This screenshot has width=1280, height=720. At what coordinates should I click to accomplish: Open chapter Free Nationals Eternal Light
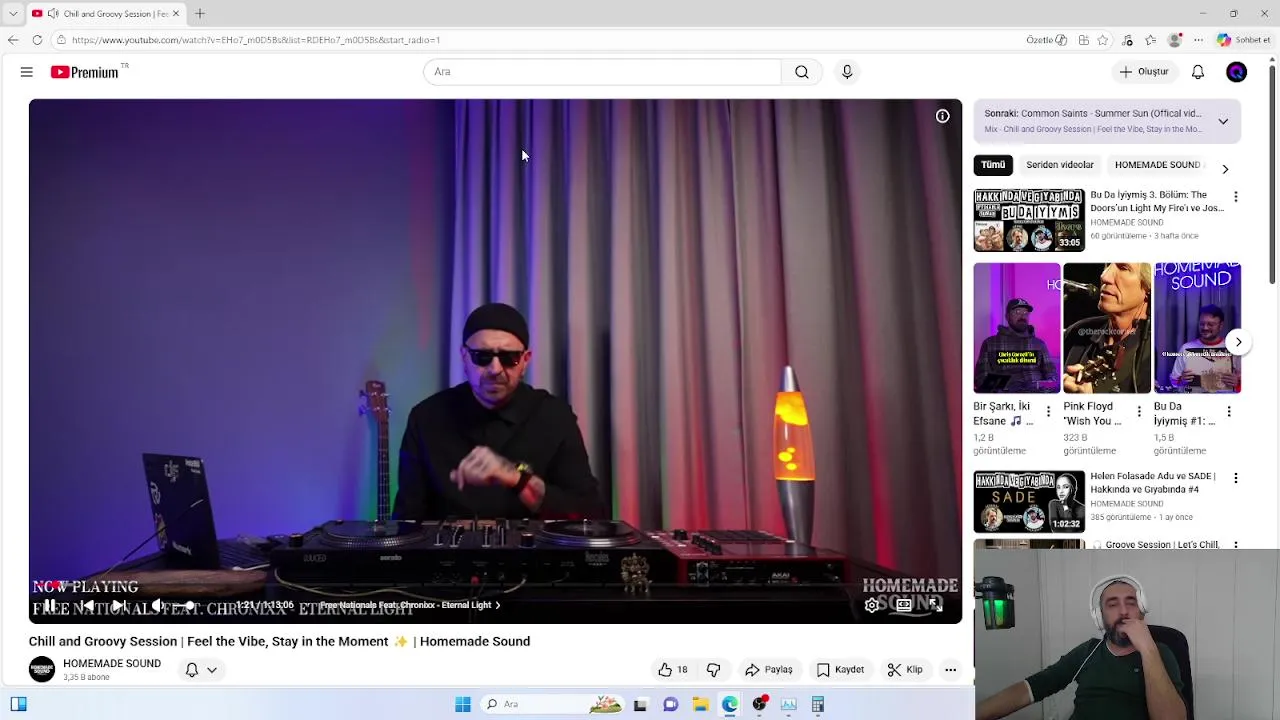tap(410, 605)
